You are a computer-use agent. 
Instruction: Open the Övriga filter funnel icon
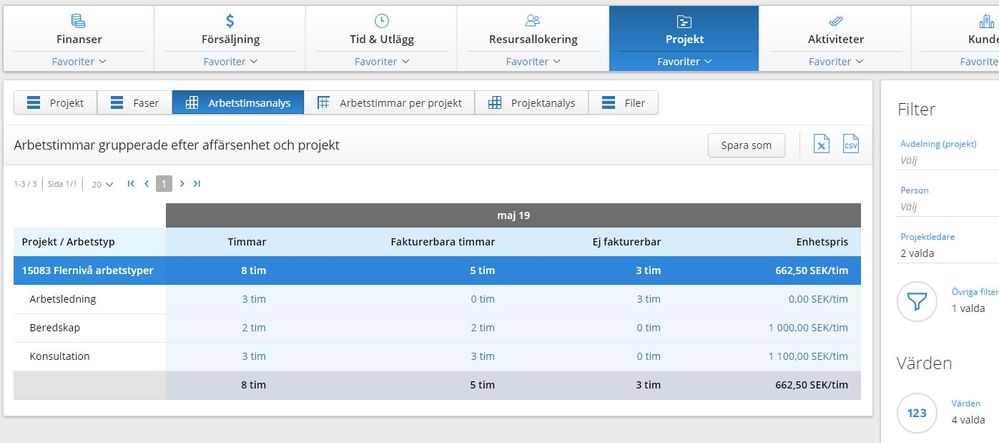(x=917, y=301)
